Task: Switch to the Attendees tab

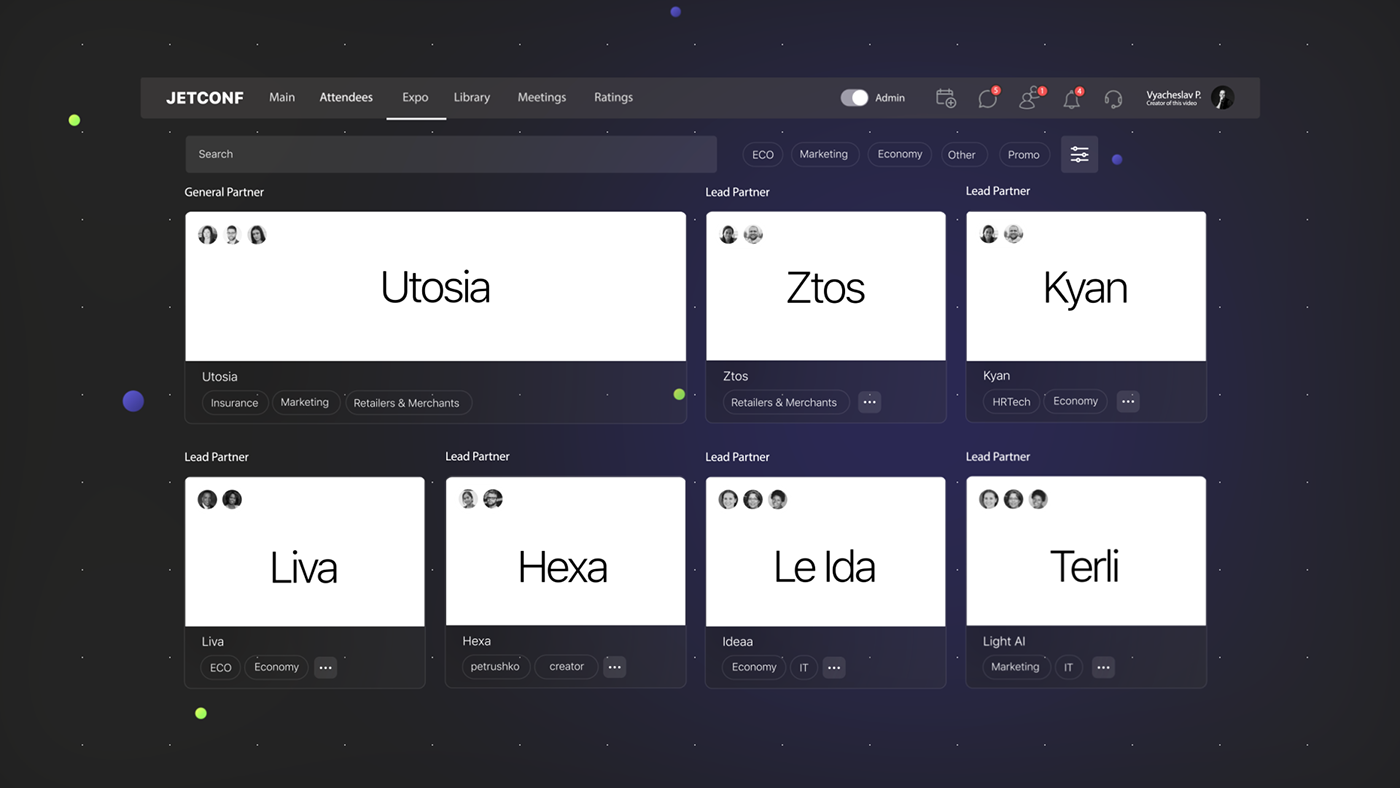Action: point(346,98)
